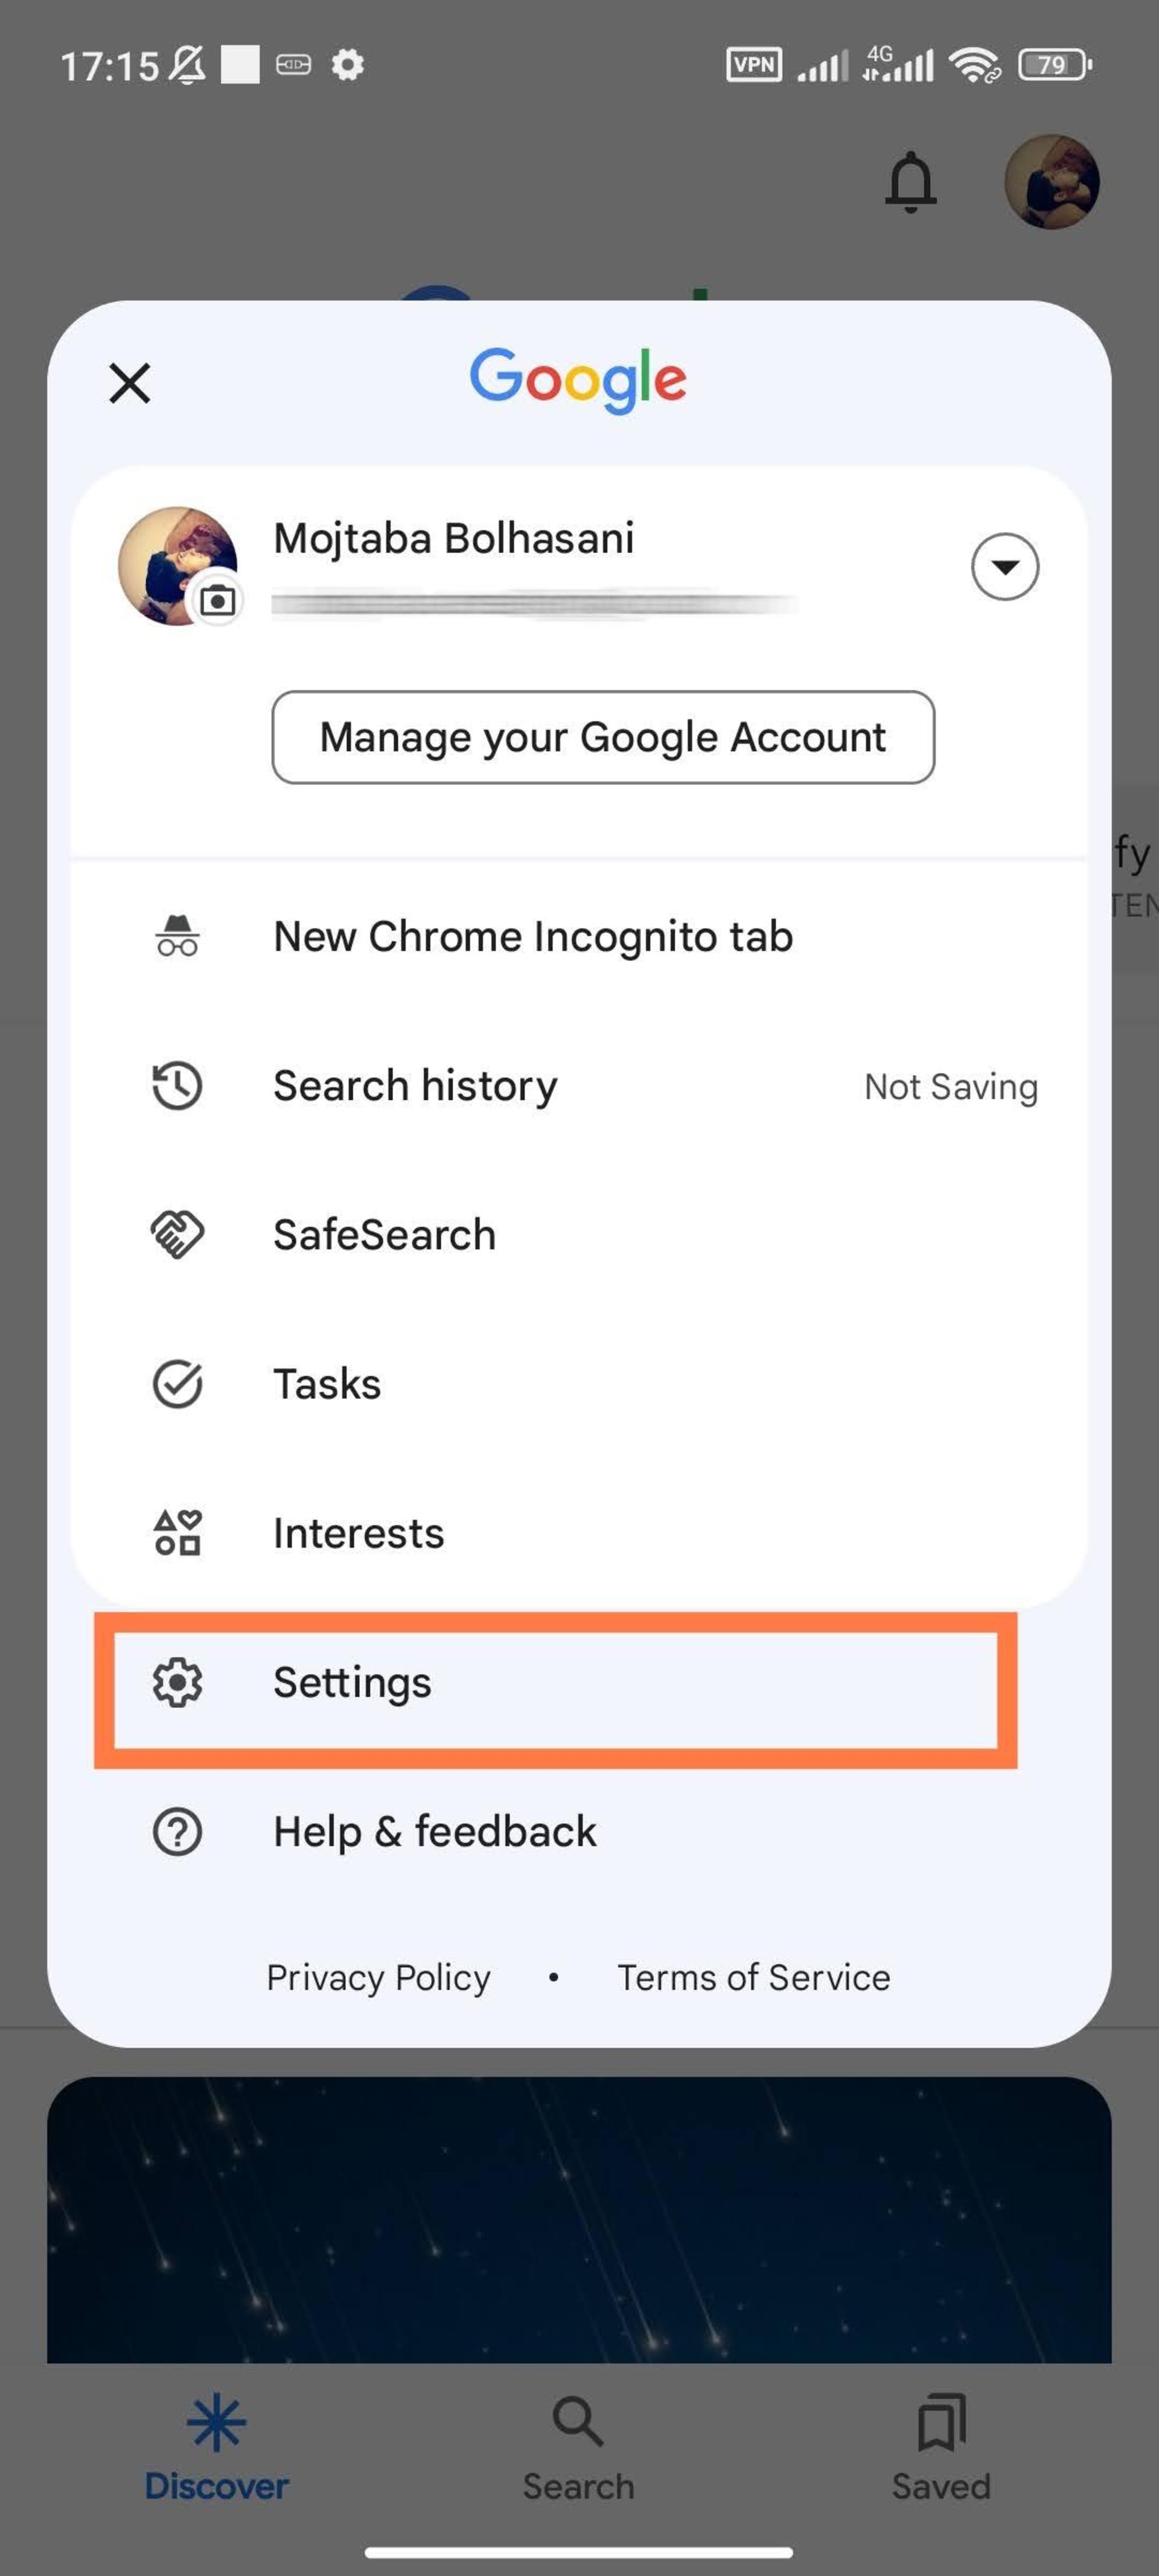Click the Tasks checkmark icon

(177, 1383)
